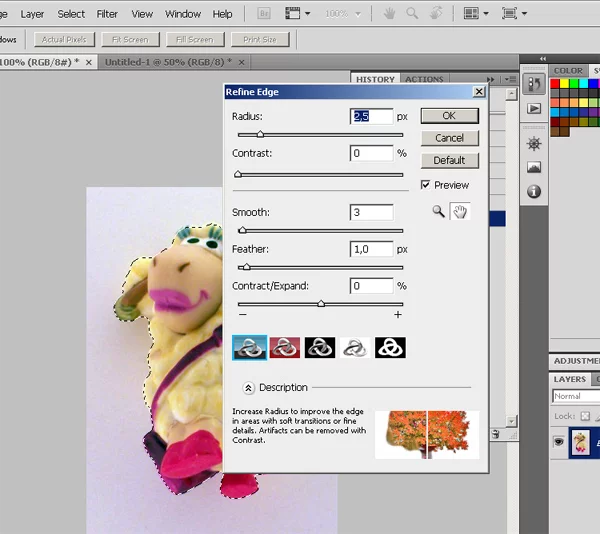Screen dimensions: 600x534
Task: Open the Layers panel tab
Action: pyautogui.click(x=569, y=379)
